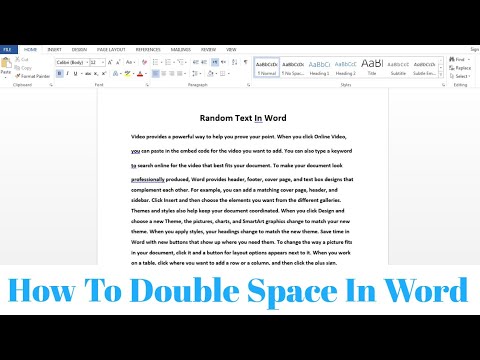
Task: Grow the font size
Action: 110,62
